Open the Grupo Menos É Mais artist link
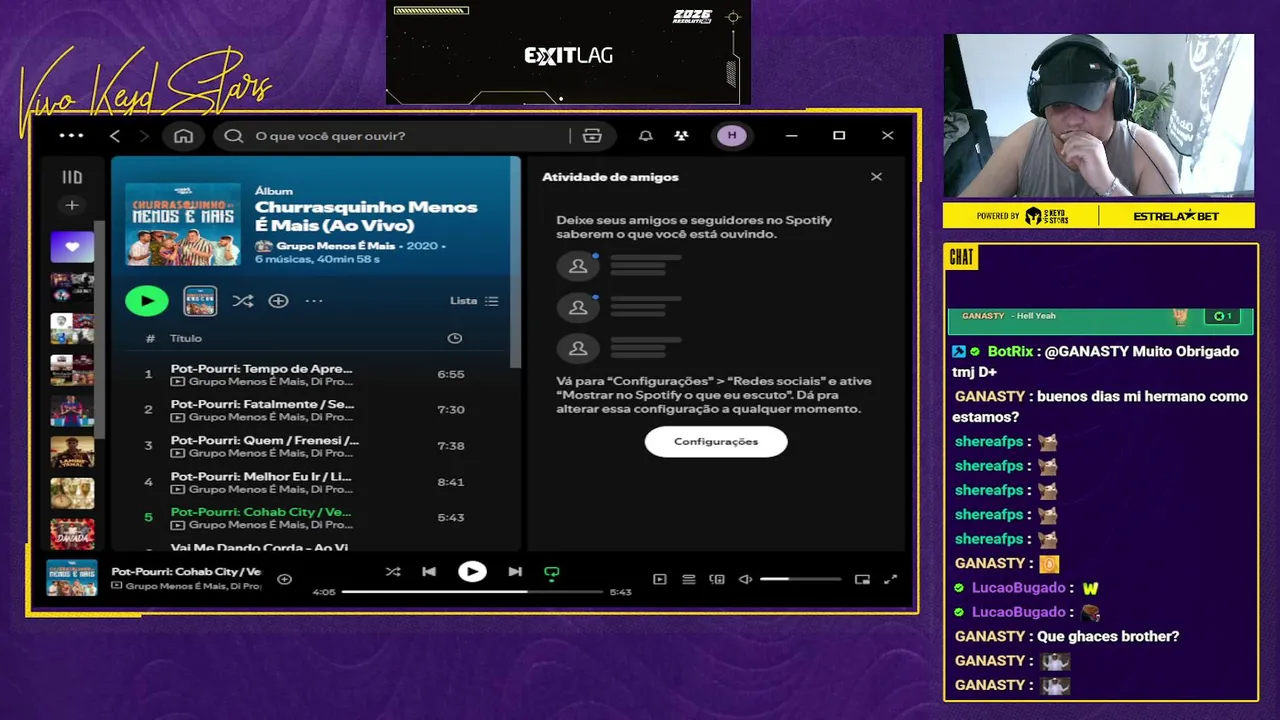This screenshot has height=720, width=1280. 336,245
